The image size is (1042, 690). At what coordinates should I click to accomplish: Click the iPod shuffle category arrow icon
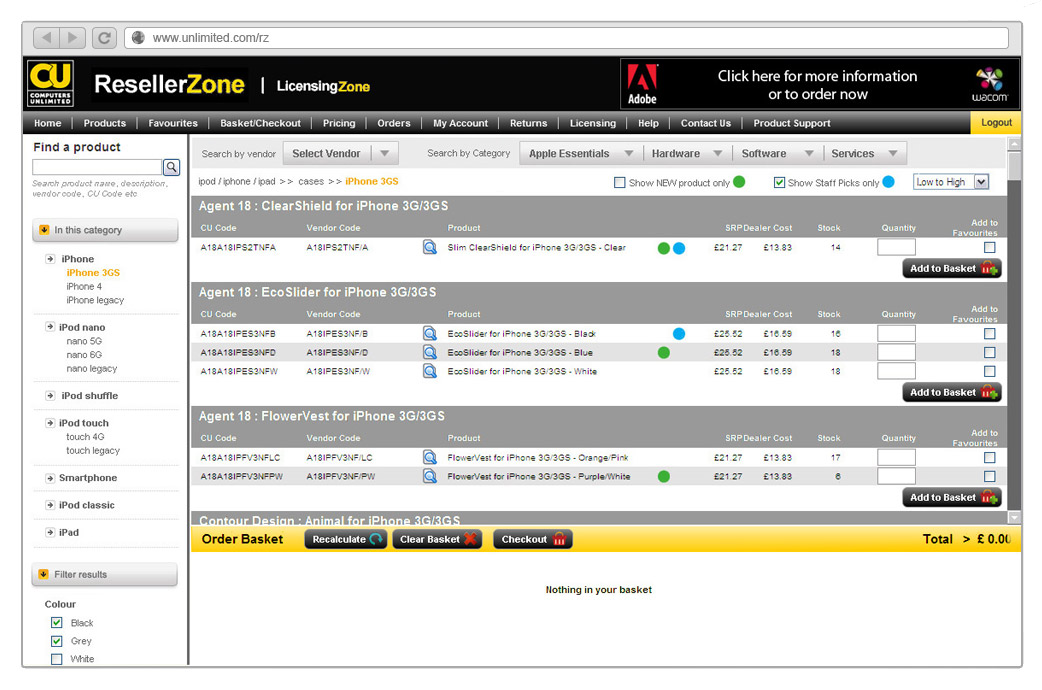pos(50,396)
